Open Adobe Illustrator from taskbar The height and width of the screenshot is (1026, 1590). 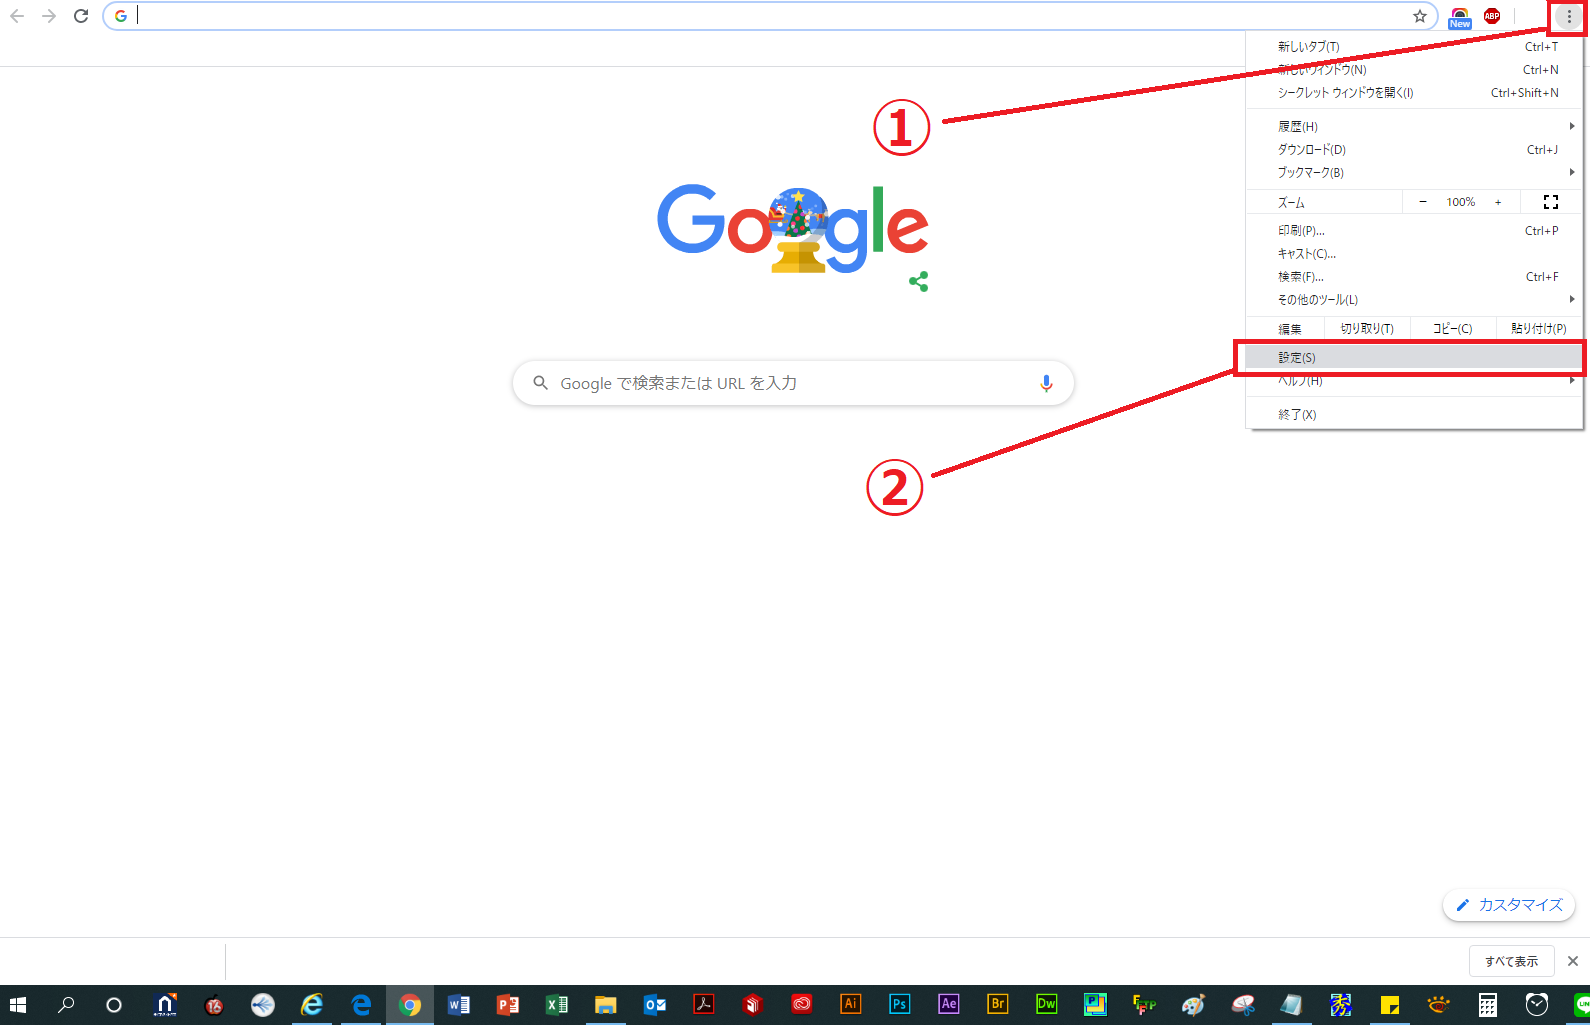coord(851,1004)
